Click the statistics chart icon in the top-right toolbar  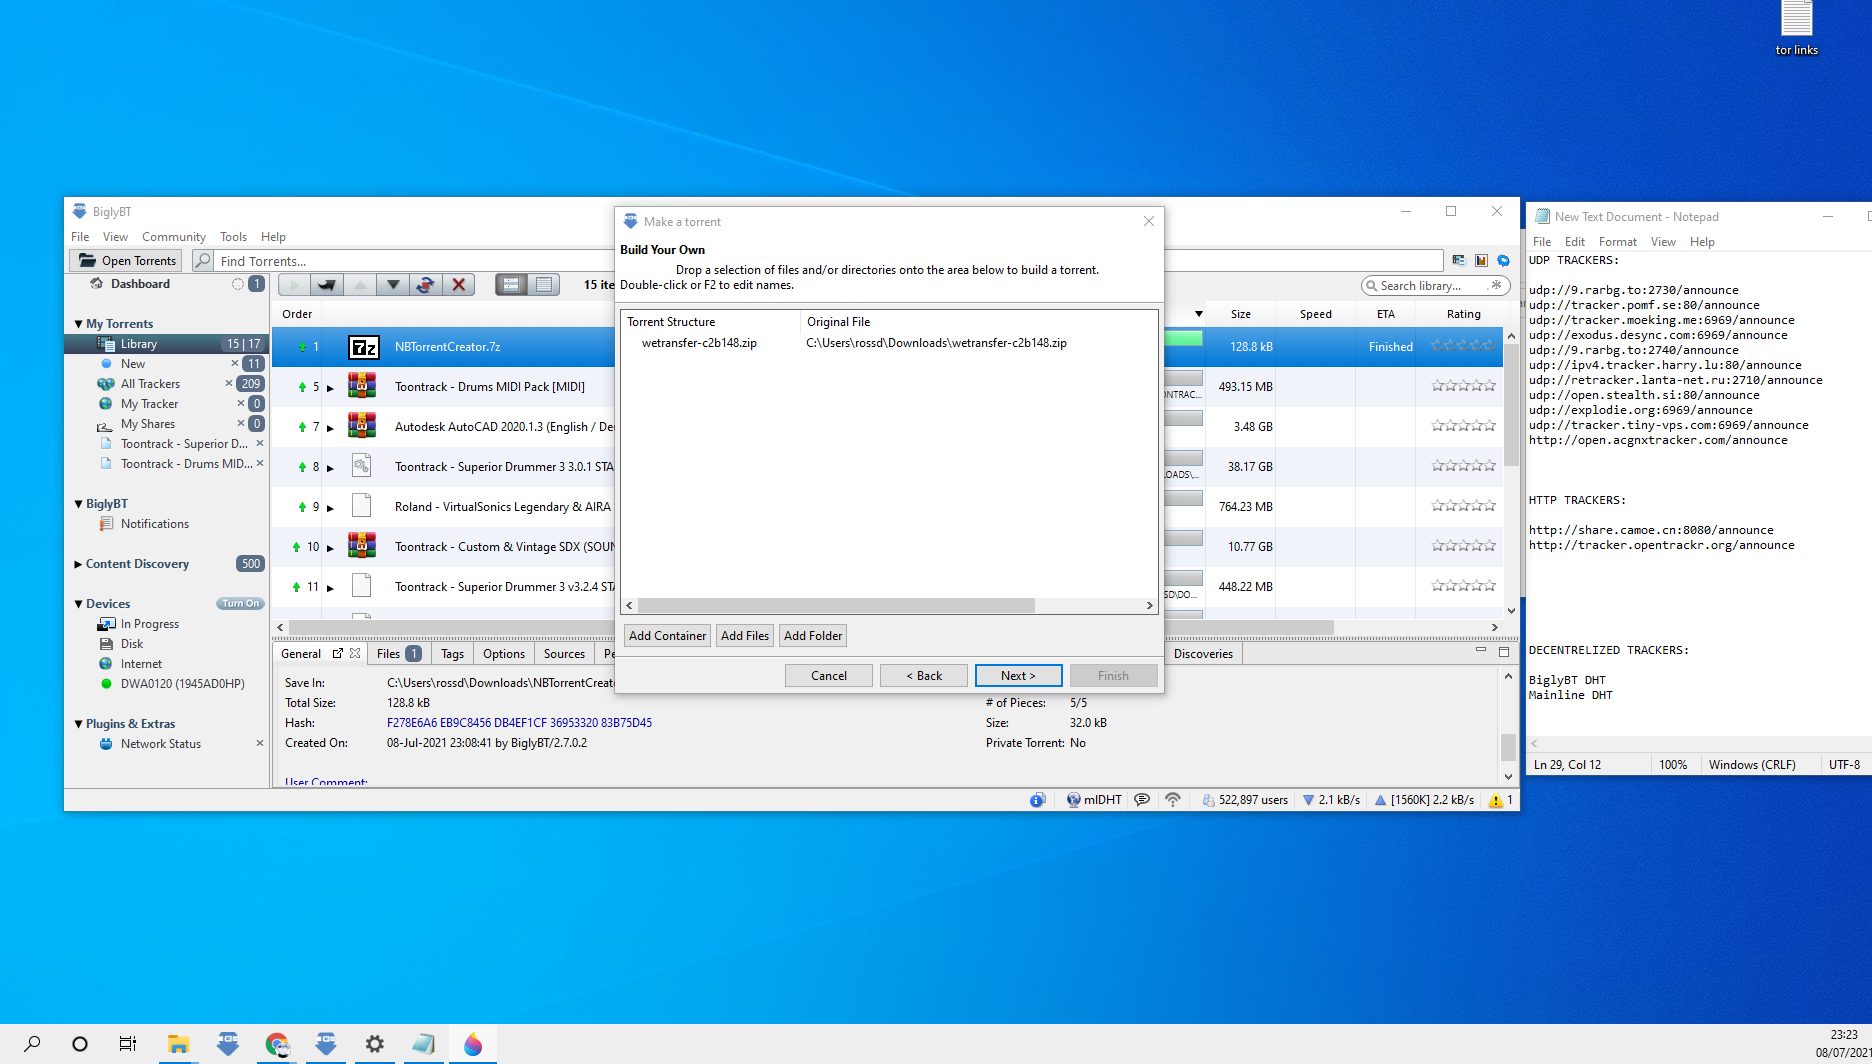click(x=1481, y=261)
